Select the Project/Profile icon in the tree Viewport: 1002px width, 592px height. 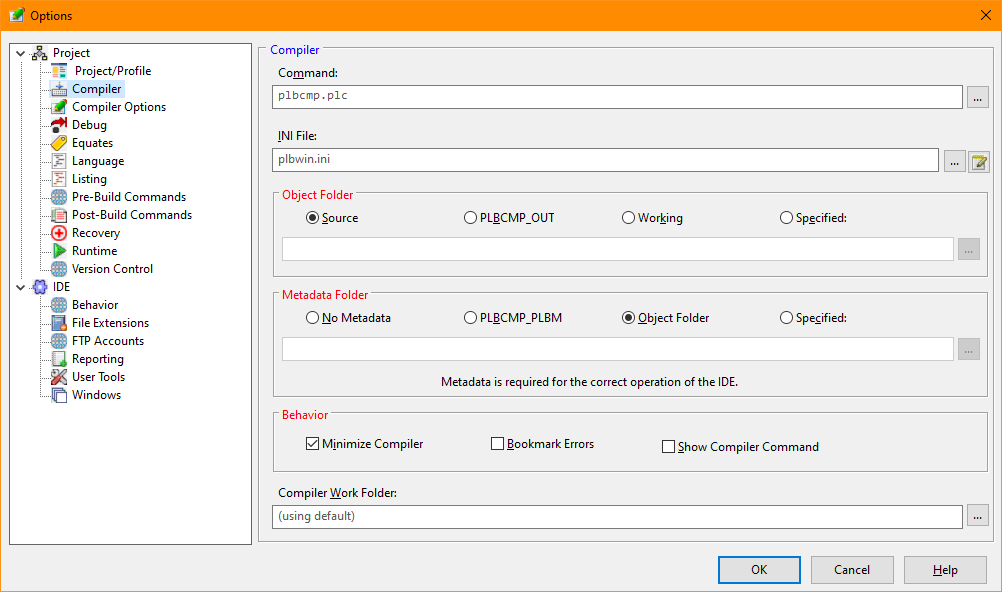pyautogui.click(x=58, y=70)
